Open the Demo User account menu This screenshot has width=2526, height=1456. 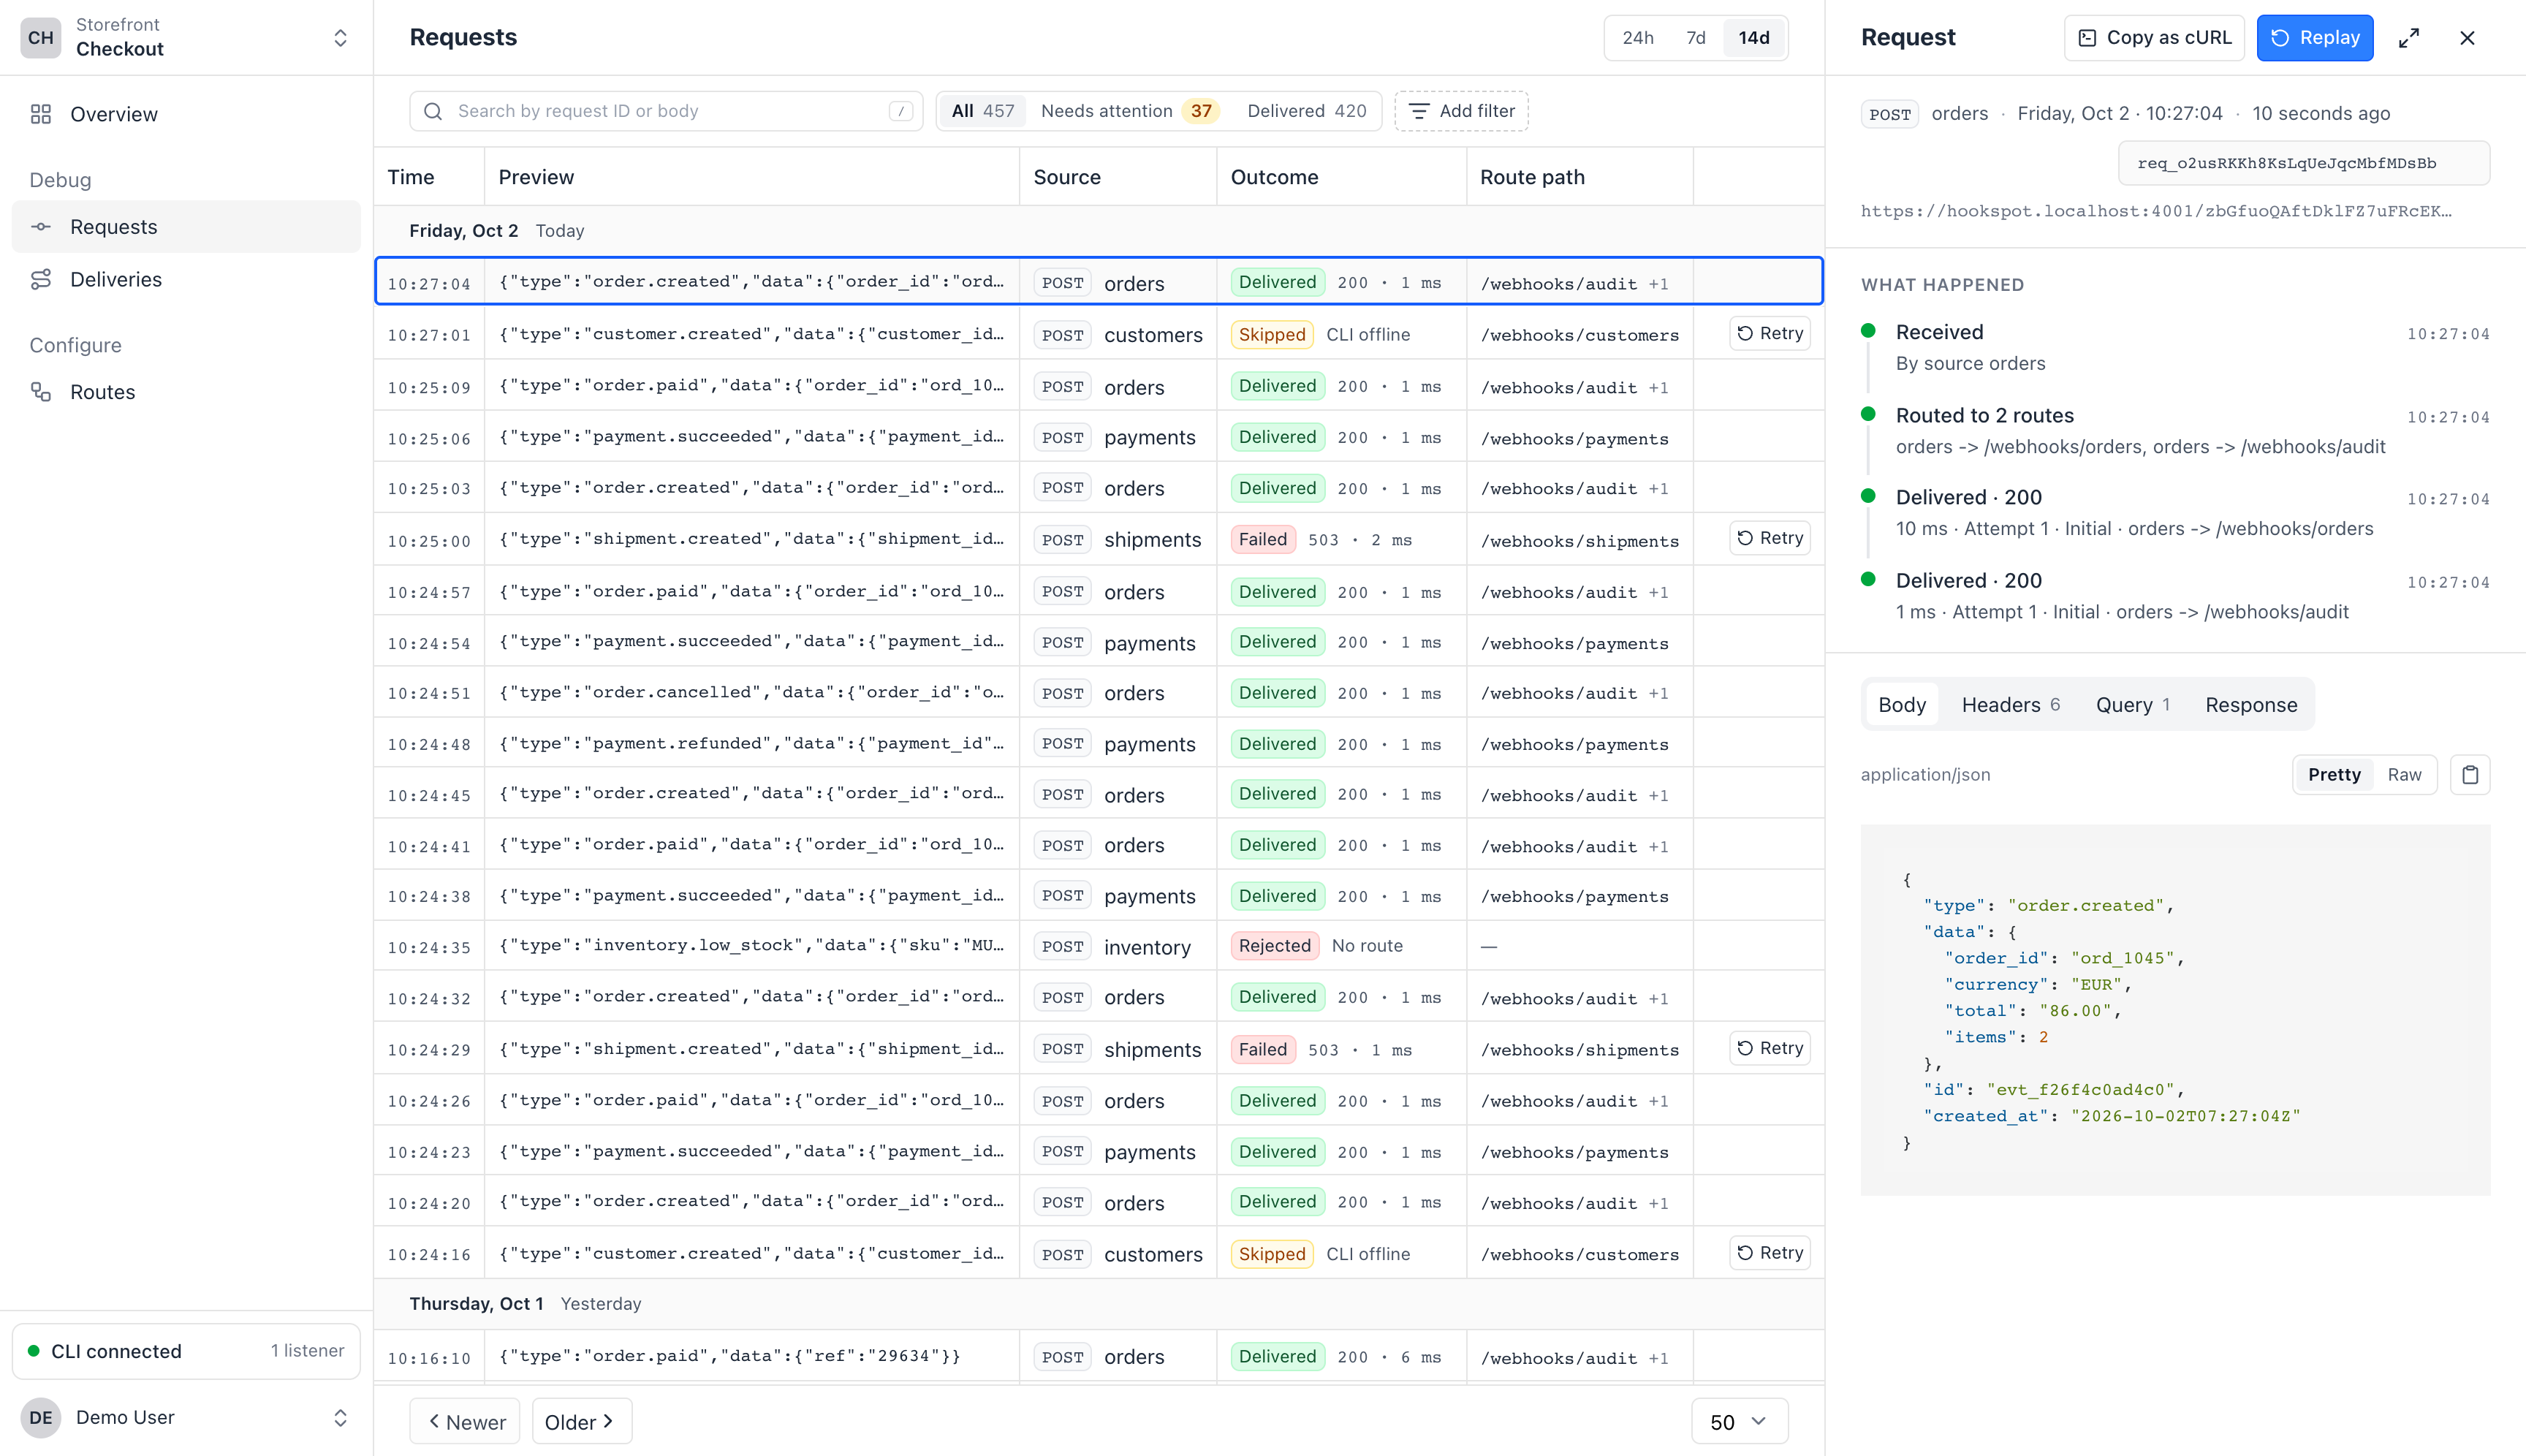coord(186,1417)
